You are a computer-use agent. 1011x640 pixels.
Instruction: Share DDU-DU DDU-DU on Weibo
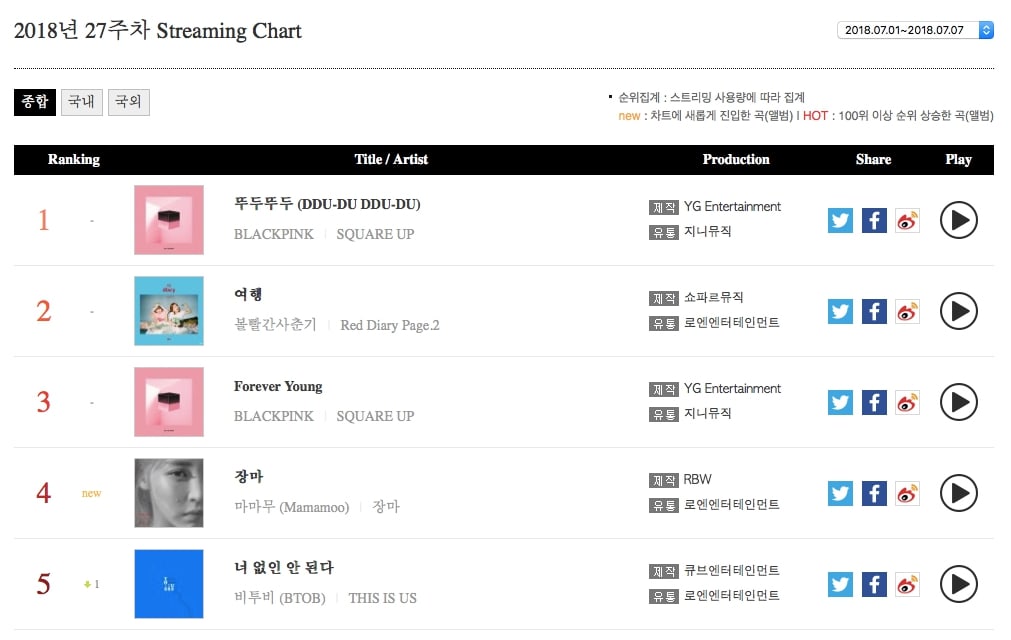pyautogui.click(x=907, y=220)
